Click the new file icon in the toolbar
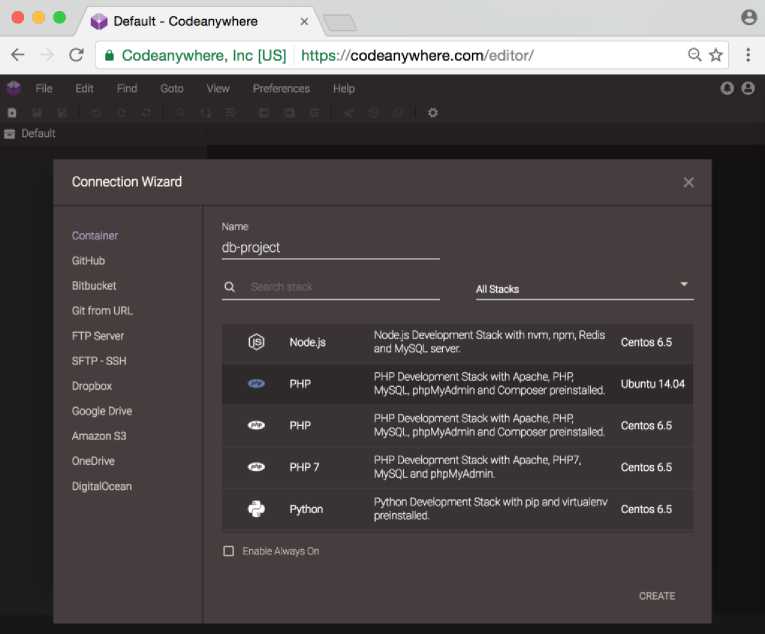Screen dimensions: 765x634 click(x=13, y=113)
